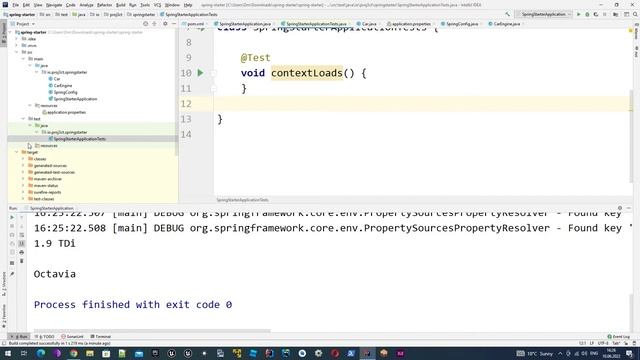Click the Project tree vertical scrollbar
This screenshot has height=360, width=640.
(x=176, y=92)
